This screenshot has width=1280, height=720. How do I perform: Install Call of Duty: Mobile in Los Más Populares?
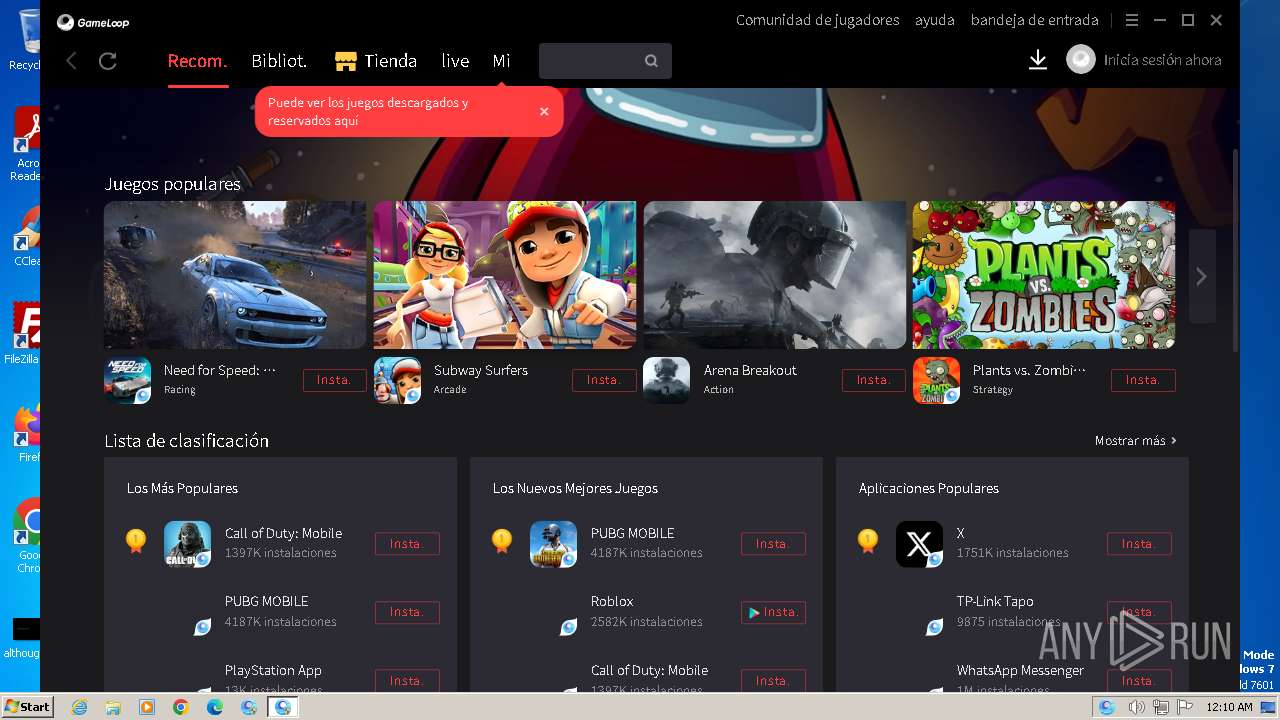[x=407, y=544]
